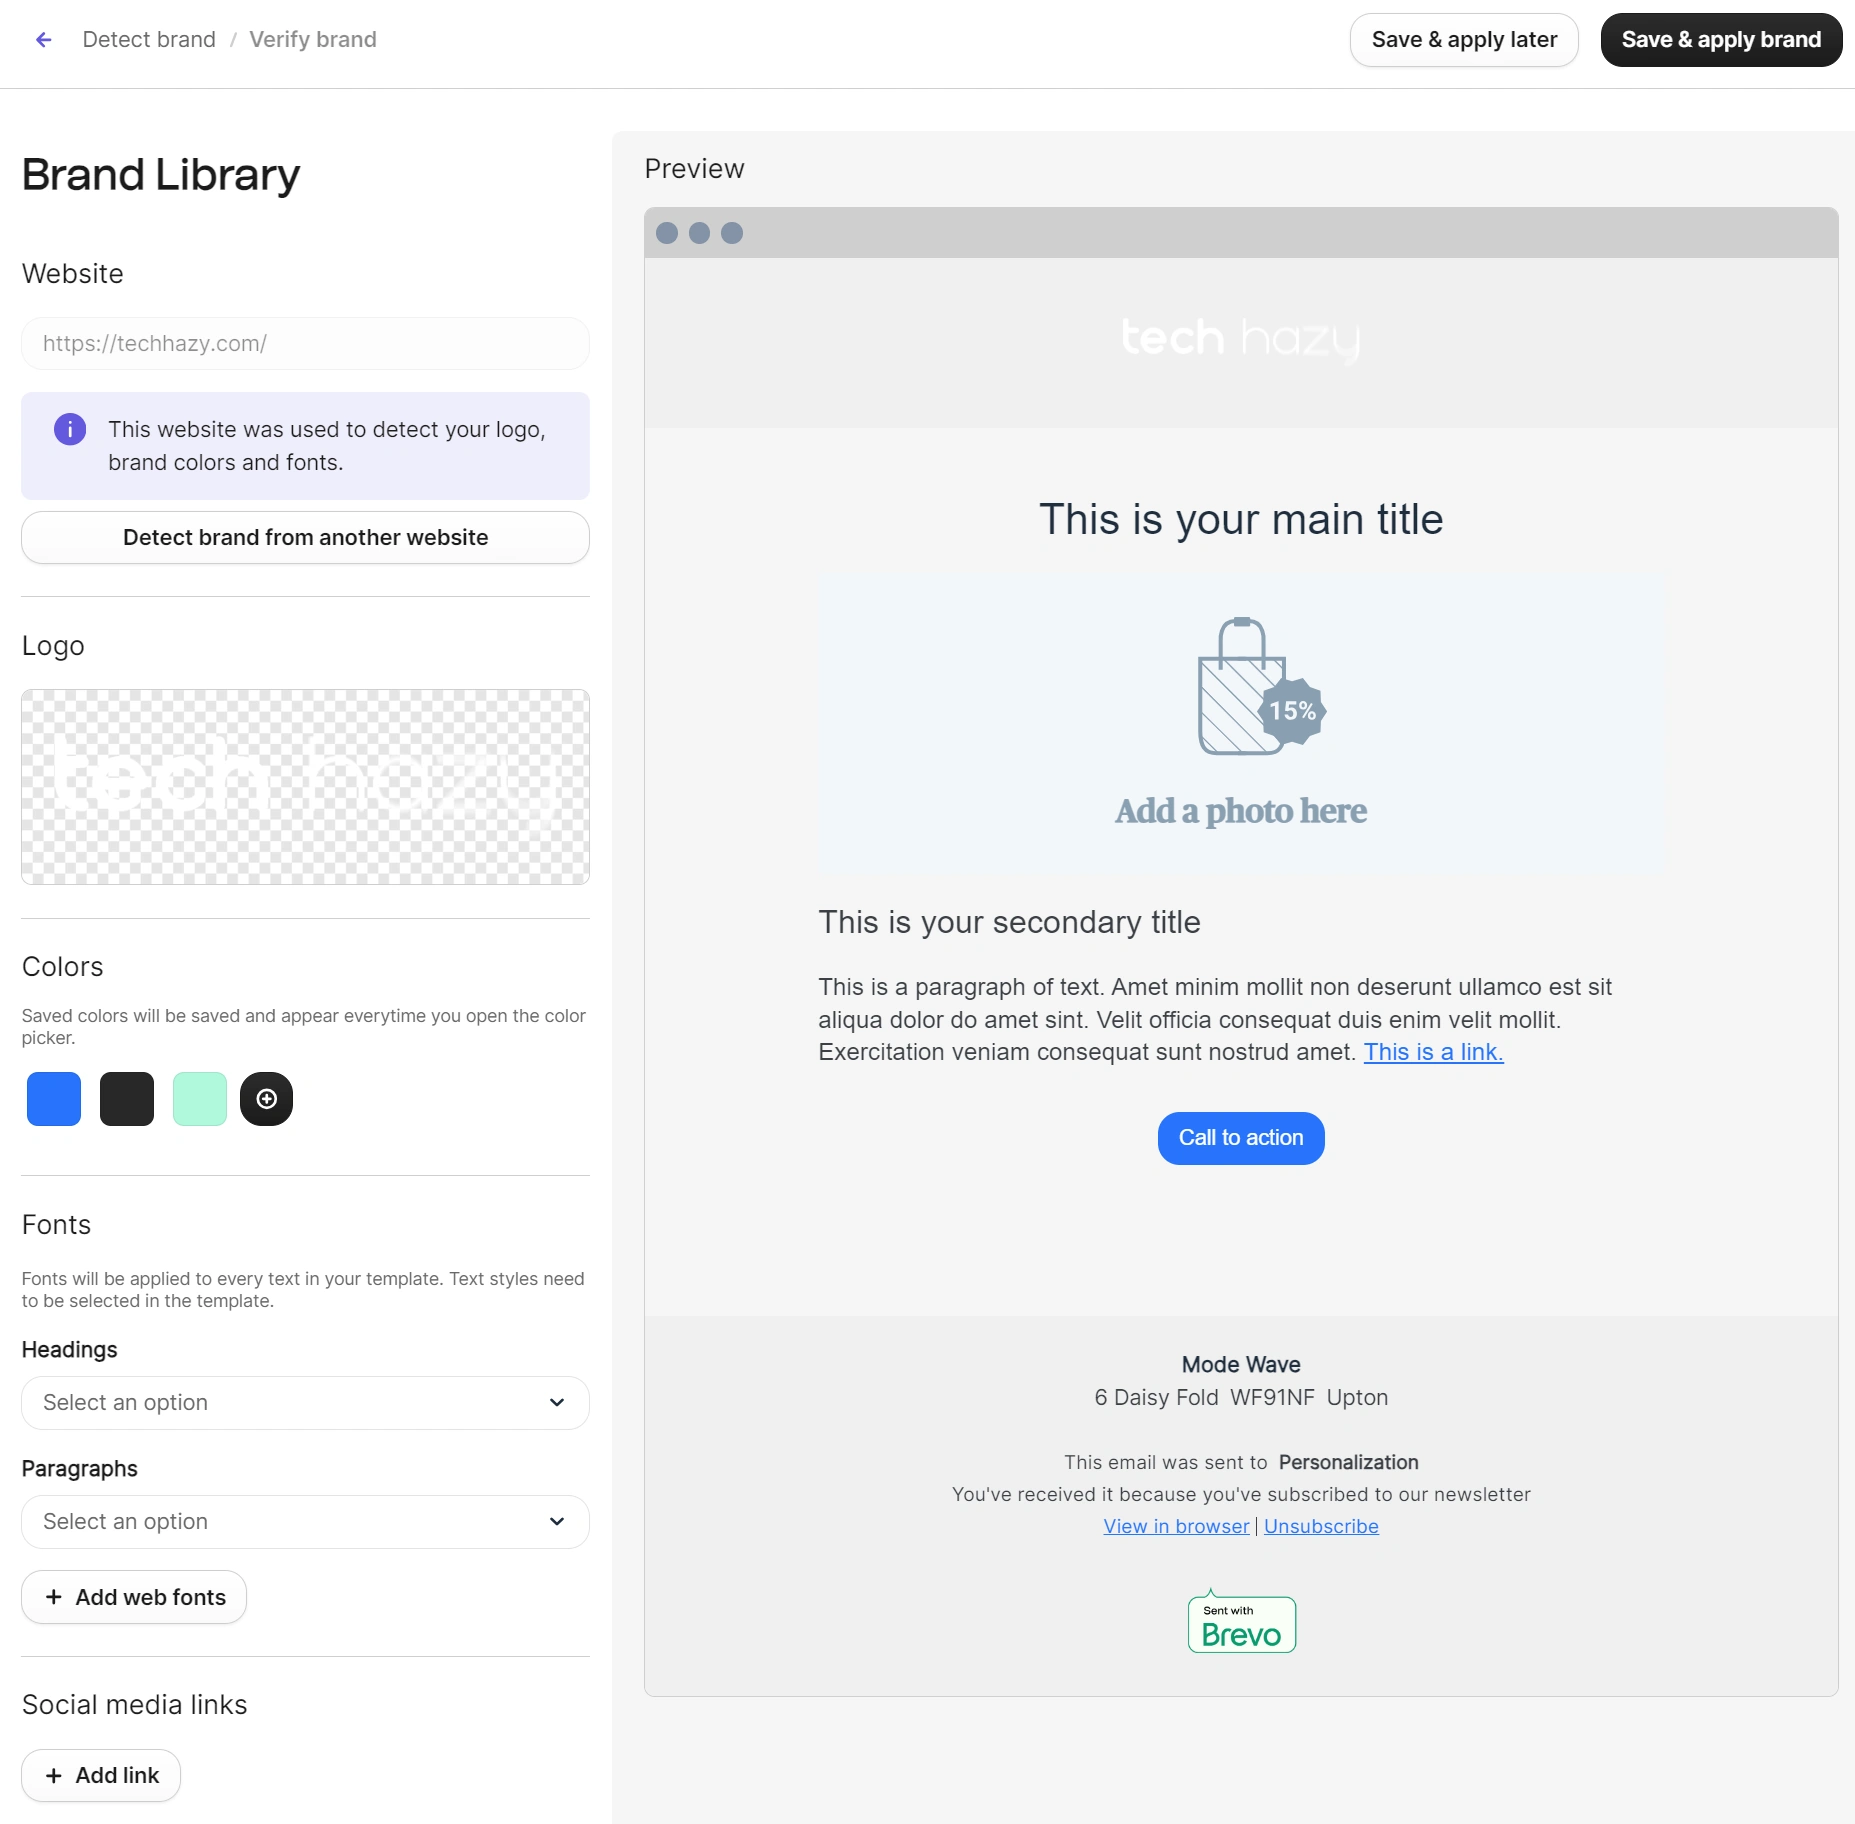
Task: Go to Detect brand breadcrumb
Action: (x=149, y=40)
